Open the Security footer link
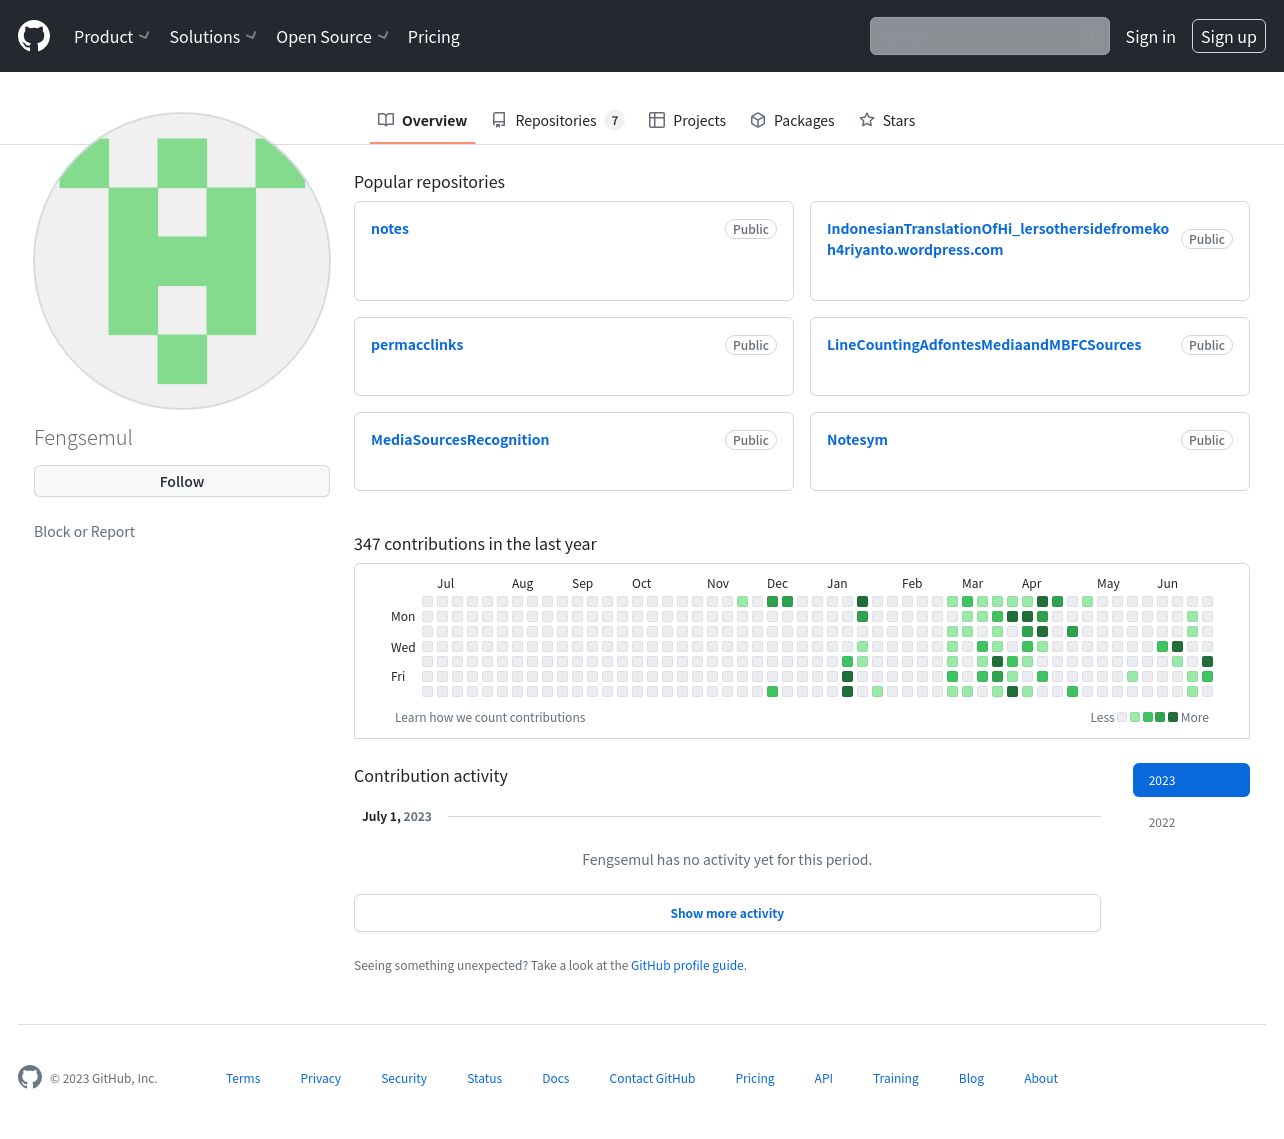1284x1139 pixels. pos(404,1078)
